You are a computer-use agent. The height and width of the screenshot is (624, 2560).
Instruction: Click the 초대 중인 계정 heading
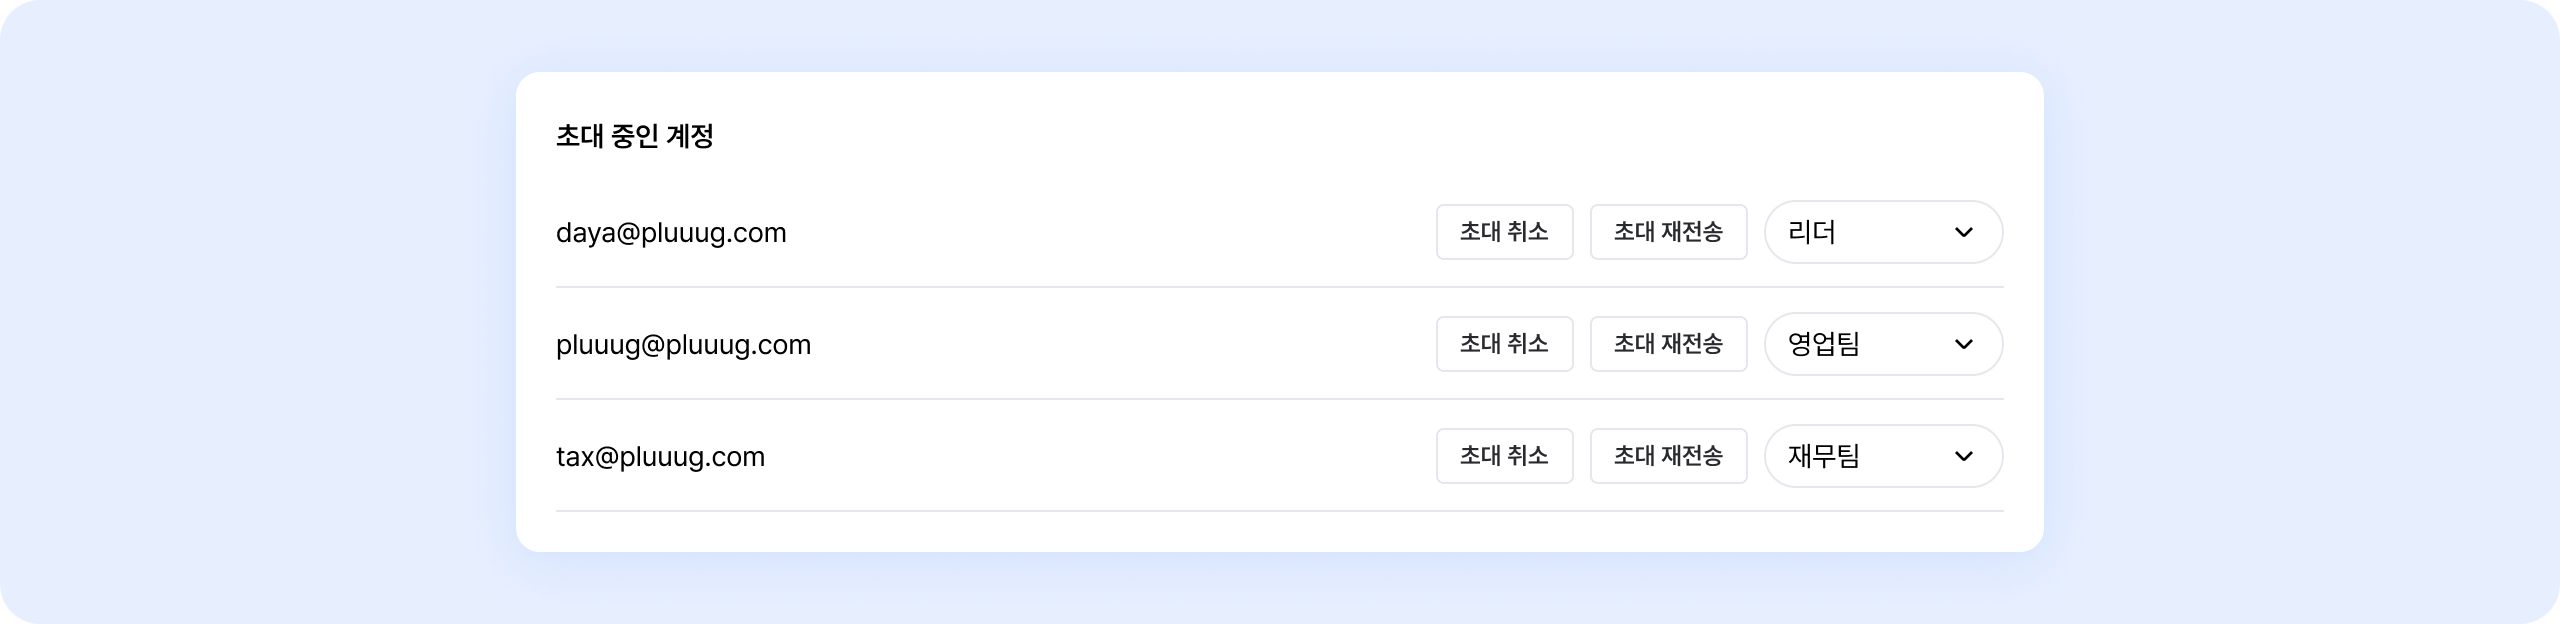point(634,136)
